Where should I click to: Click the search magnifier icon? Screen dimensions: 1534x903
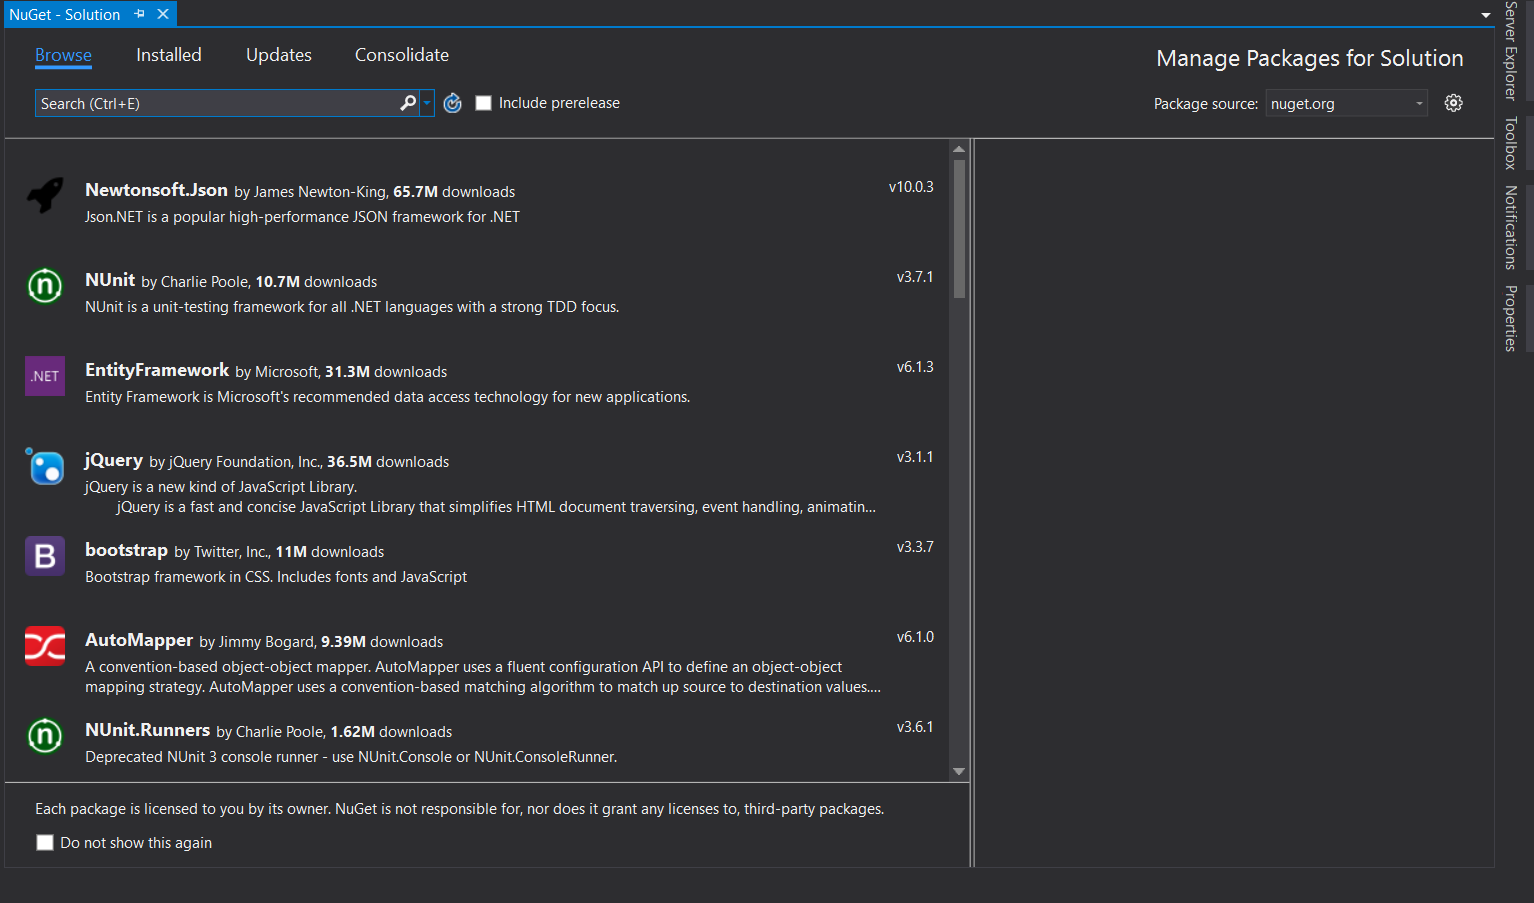tap(408, 103)
